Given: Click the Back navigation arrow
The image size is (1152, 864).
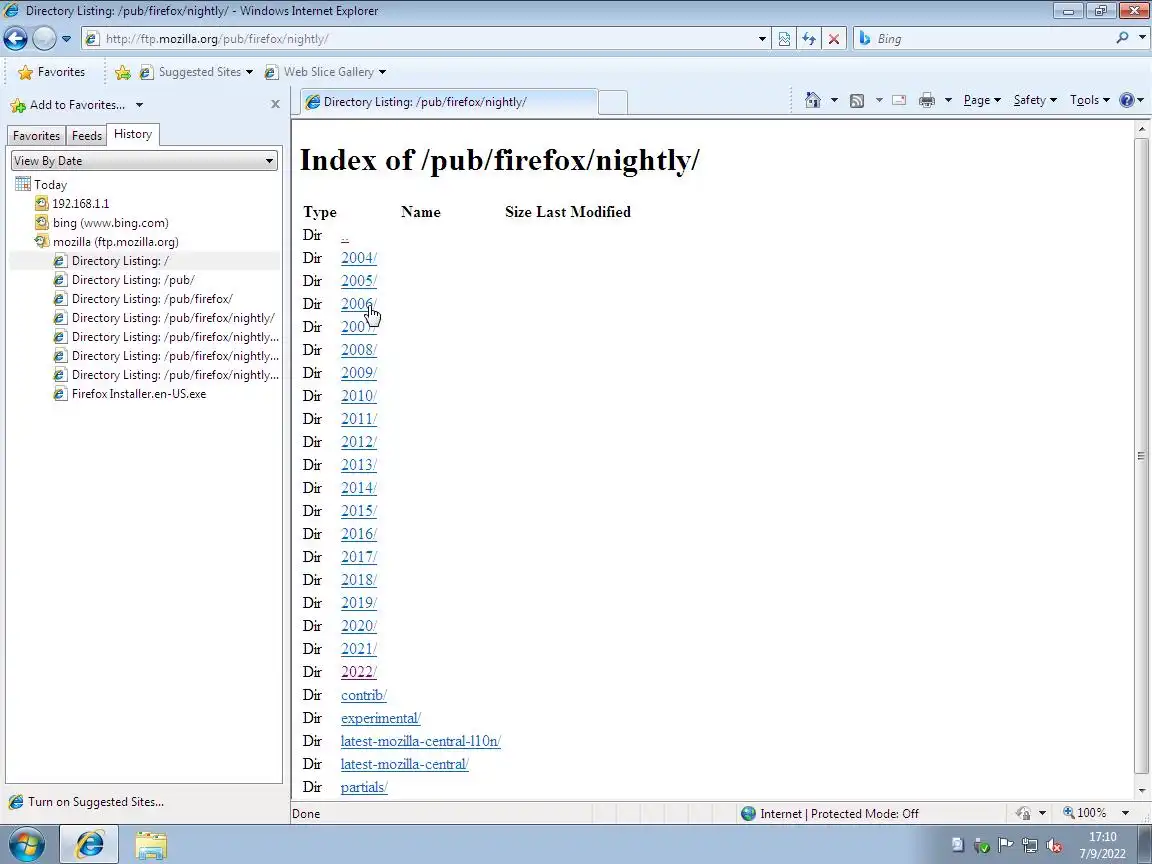Looking at the screenshot, I should coord(15,38).
